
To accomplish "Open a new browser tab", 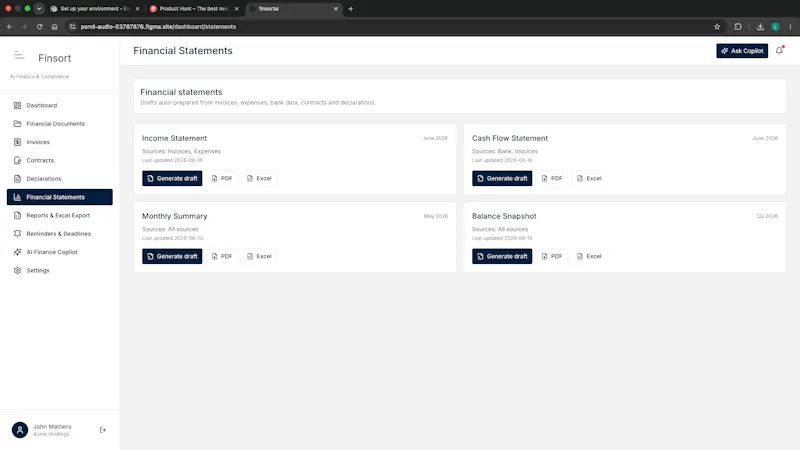I will click(x=351, y=9).
